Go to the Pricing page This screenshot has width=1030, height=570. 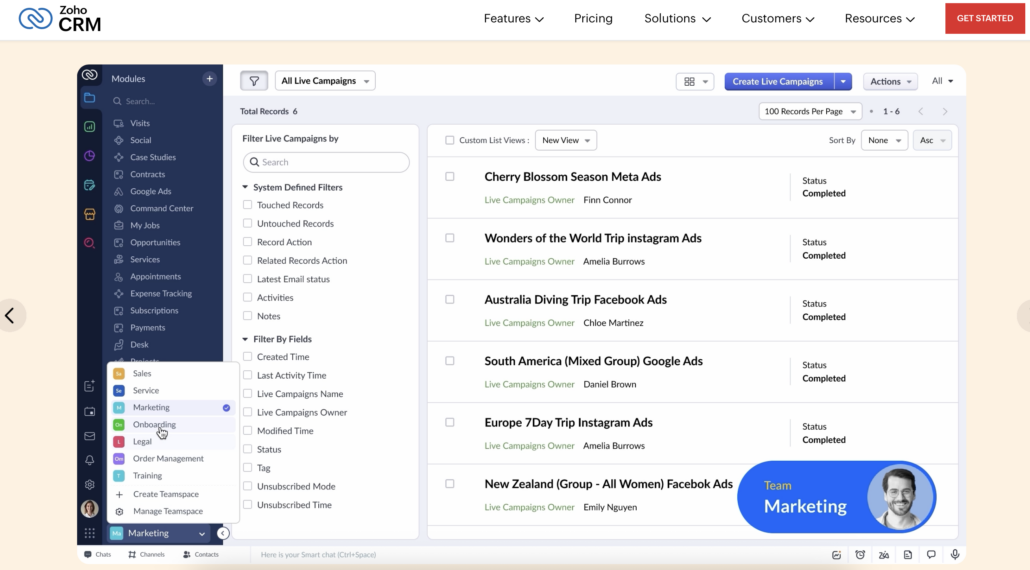click(x=593, y=18)
